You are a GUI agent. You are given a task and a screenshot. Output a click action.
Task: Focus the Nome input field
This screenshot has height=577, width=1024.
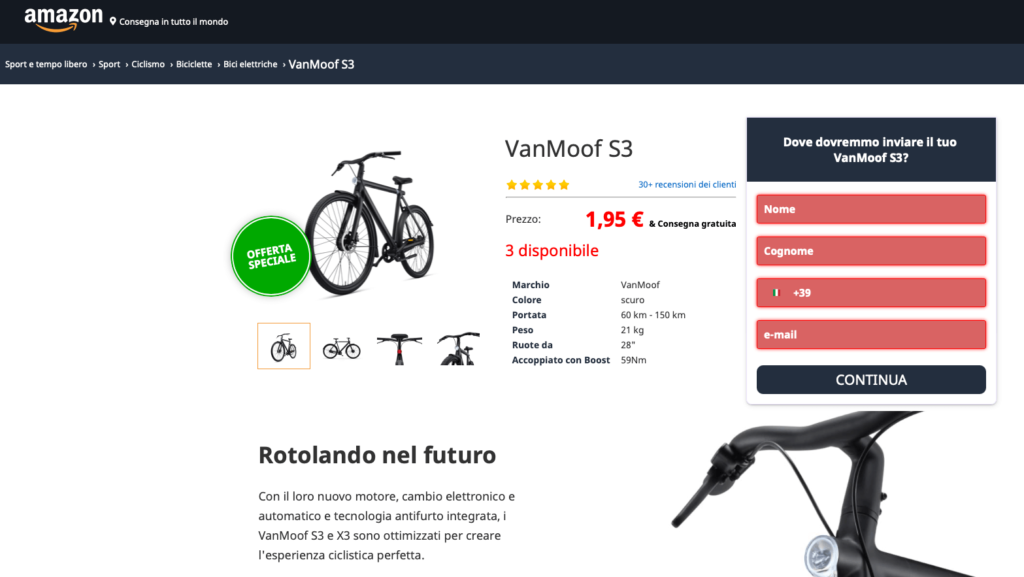[871, 210]
